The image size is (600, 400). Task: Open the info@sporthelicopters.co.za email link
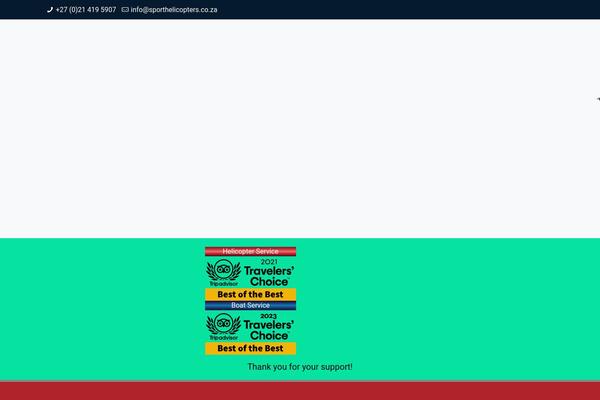[x=174, y=10]
